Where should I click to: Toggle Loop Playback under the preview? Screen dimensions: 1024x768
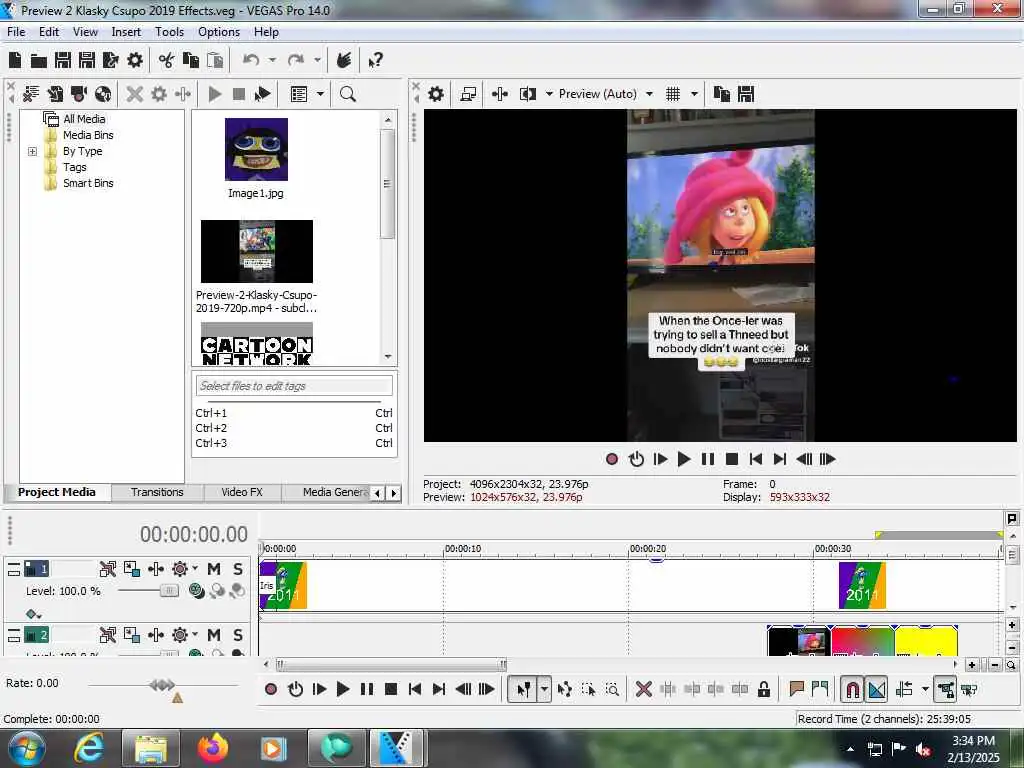point(636,459)
